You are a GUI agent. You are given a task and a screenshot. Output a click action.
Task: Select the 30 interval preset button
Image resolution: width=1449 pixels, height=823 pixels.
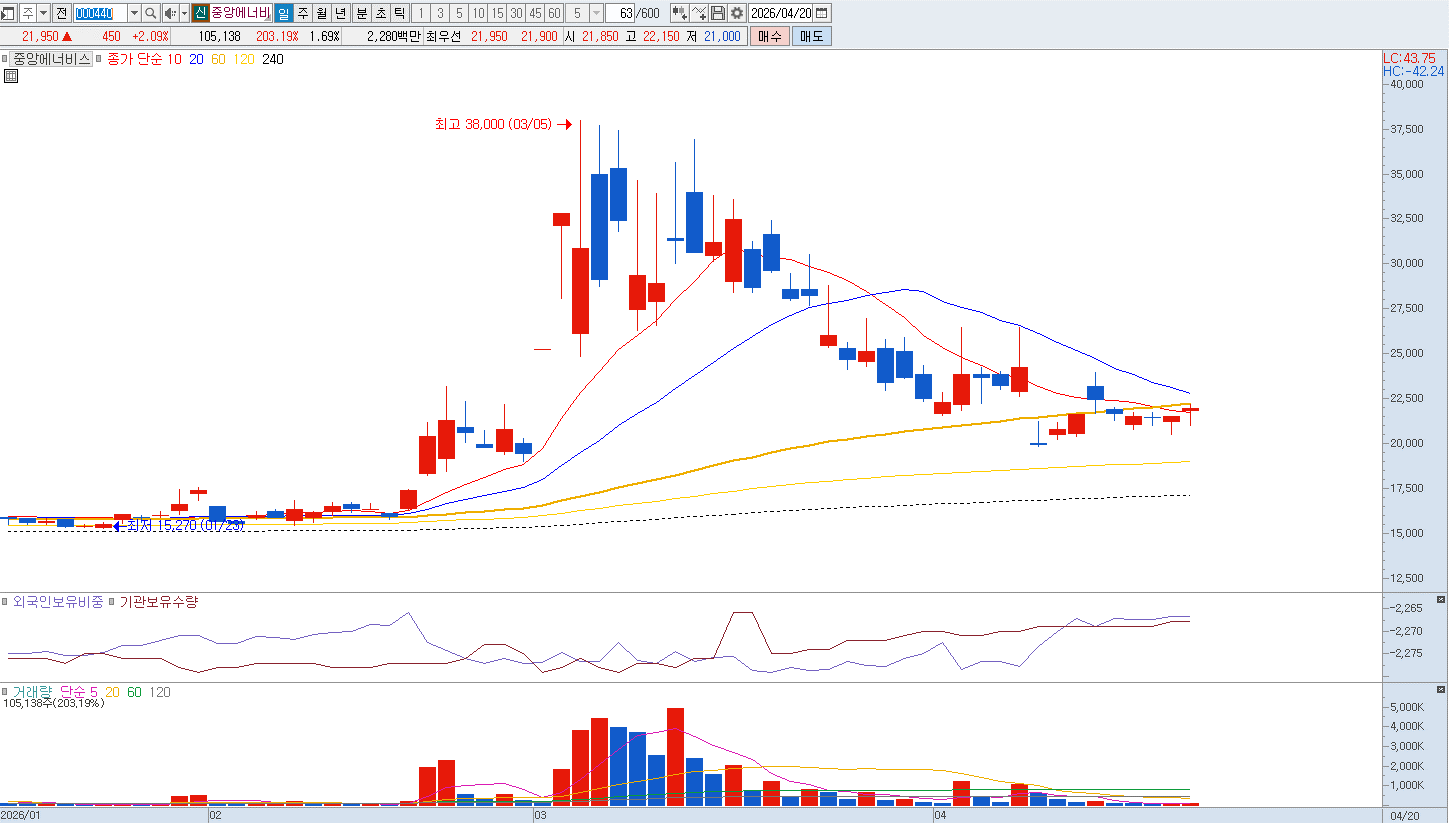pyautogui.click(x=516, y=13)
